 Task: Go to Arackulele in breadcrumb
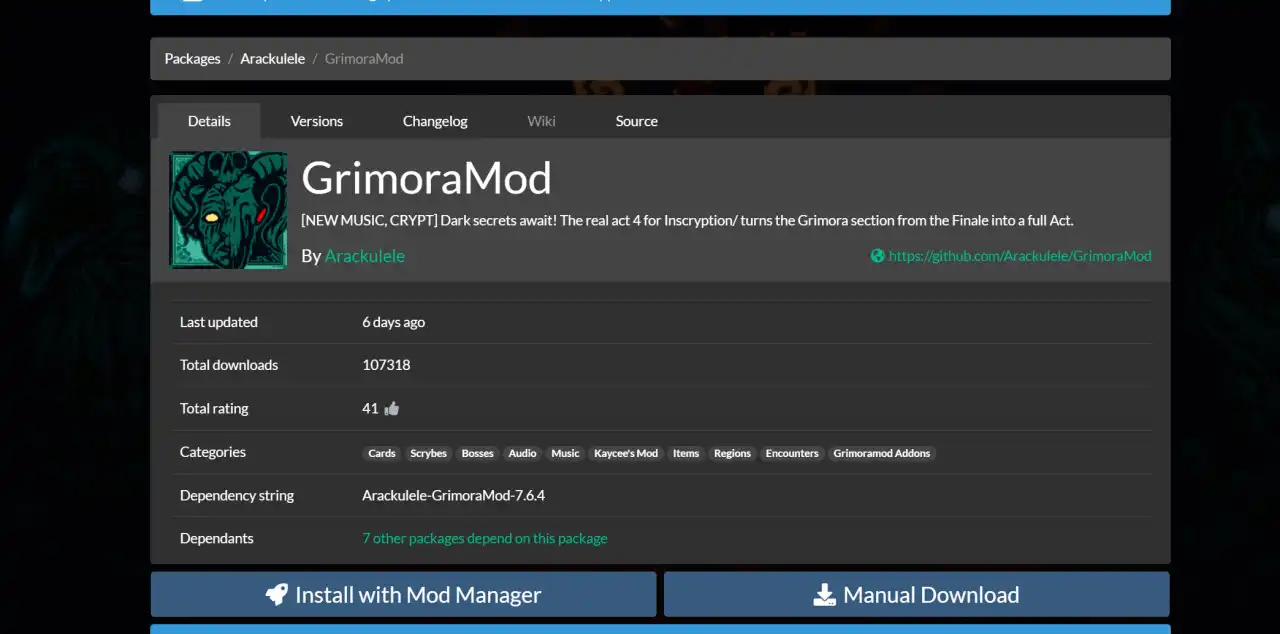coord(273,59)
